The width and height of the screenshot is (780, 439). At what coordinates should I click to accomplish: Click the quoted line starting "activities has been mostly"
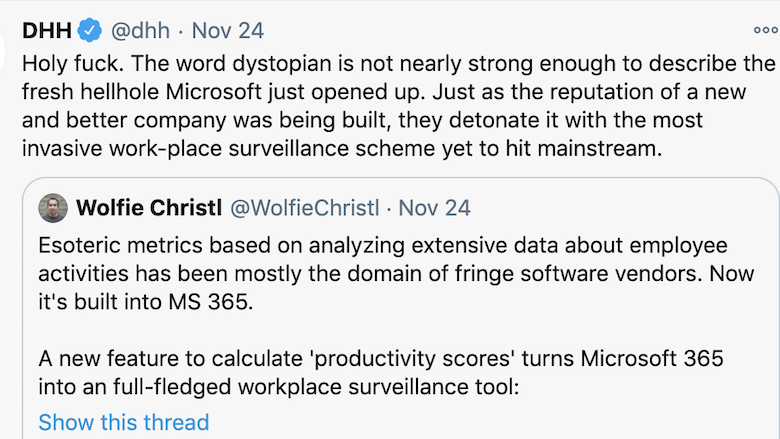396,274
